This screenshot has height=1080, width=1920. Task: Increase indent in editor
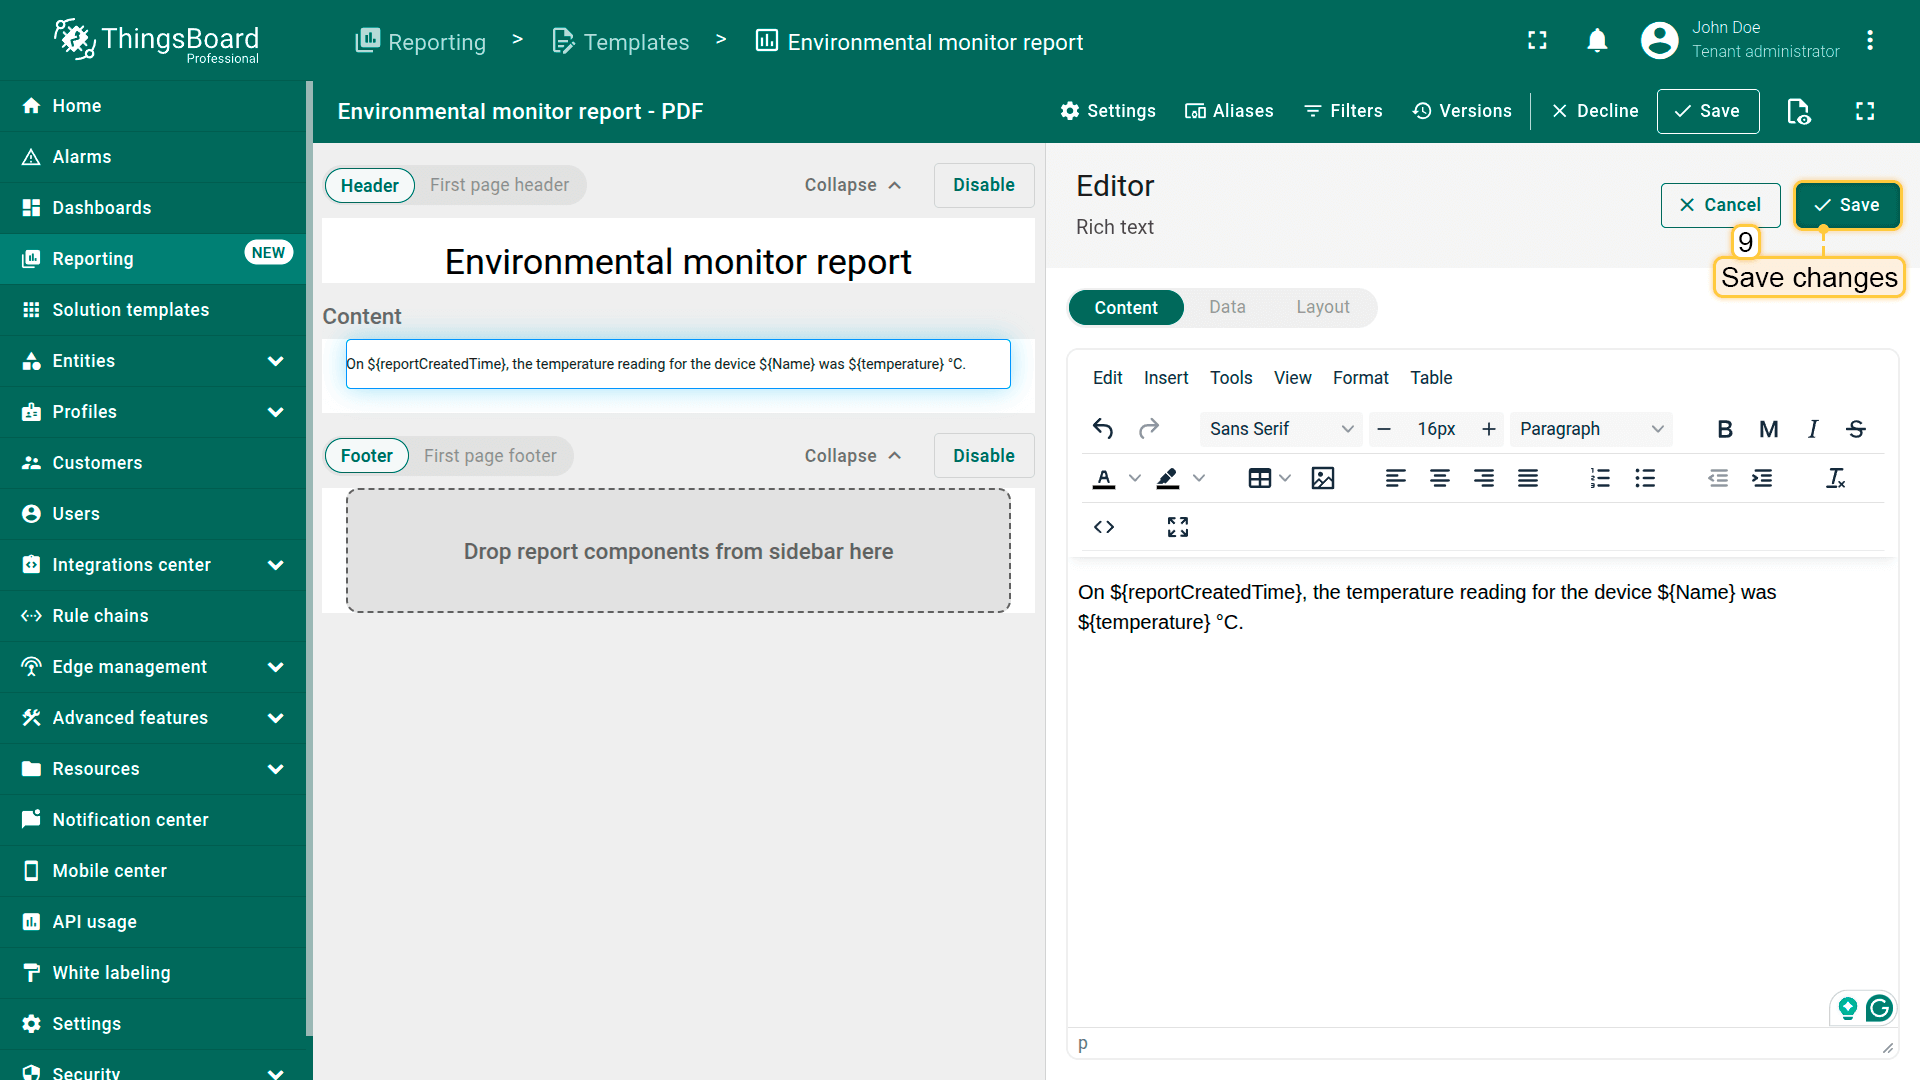coord(1762,478)
